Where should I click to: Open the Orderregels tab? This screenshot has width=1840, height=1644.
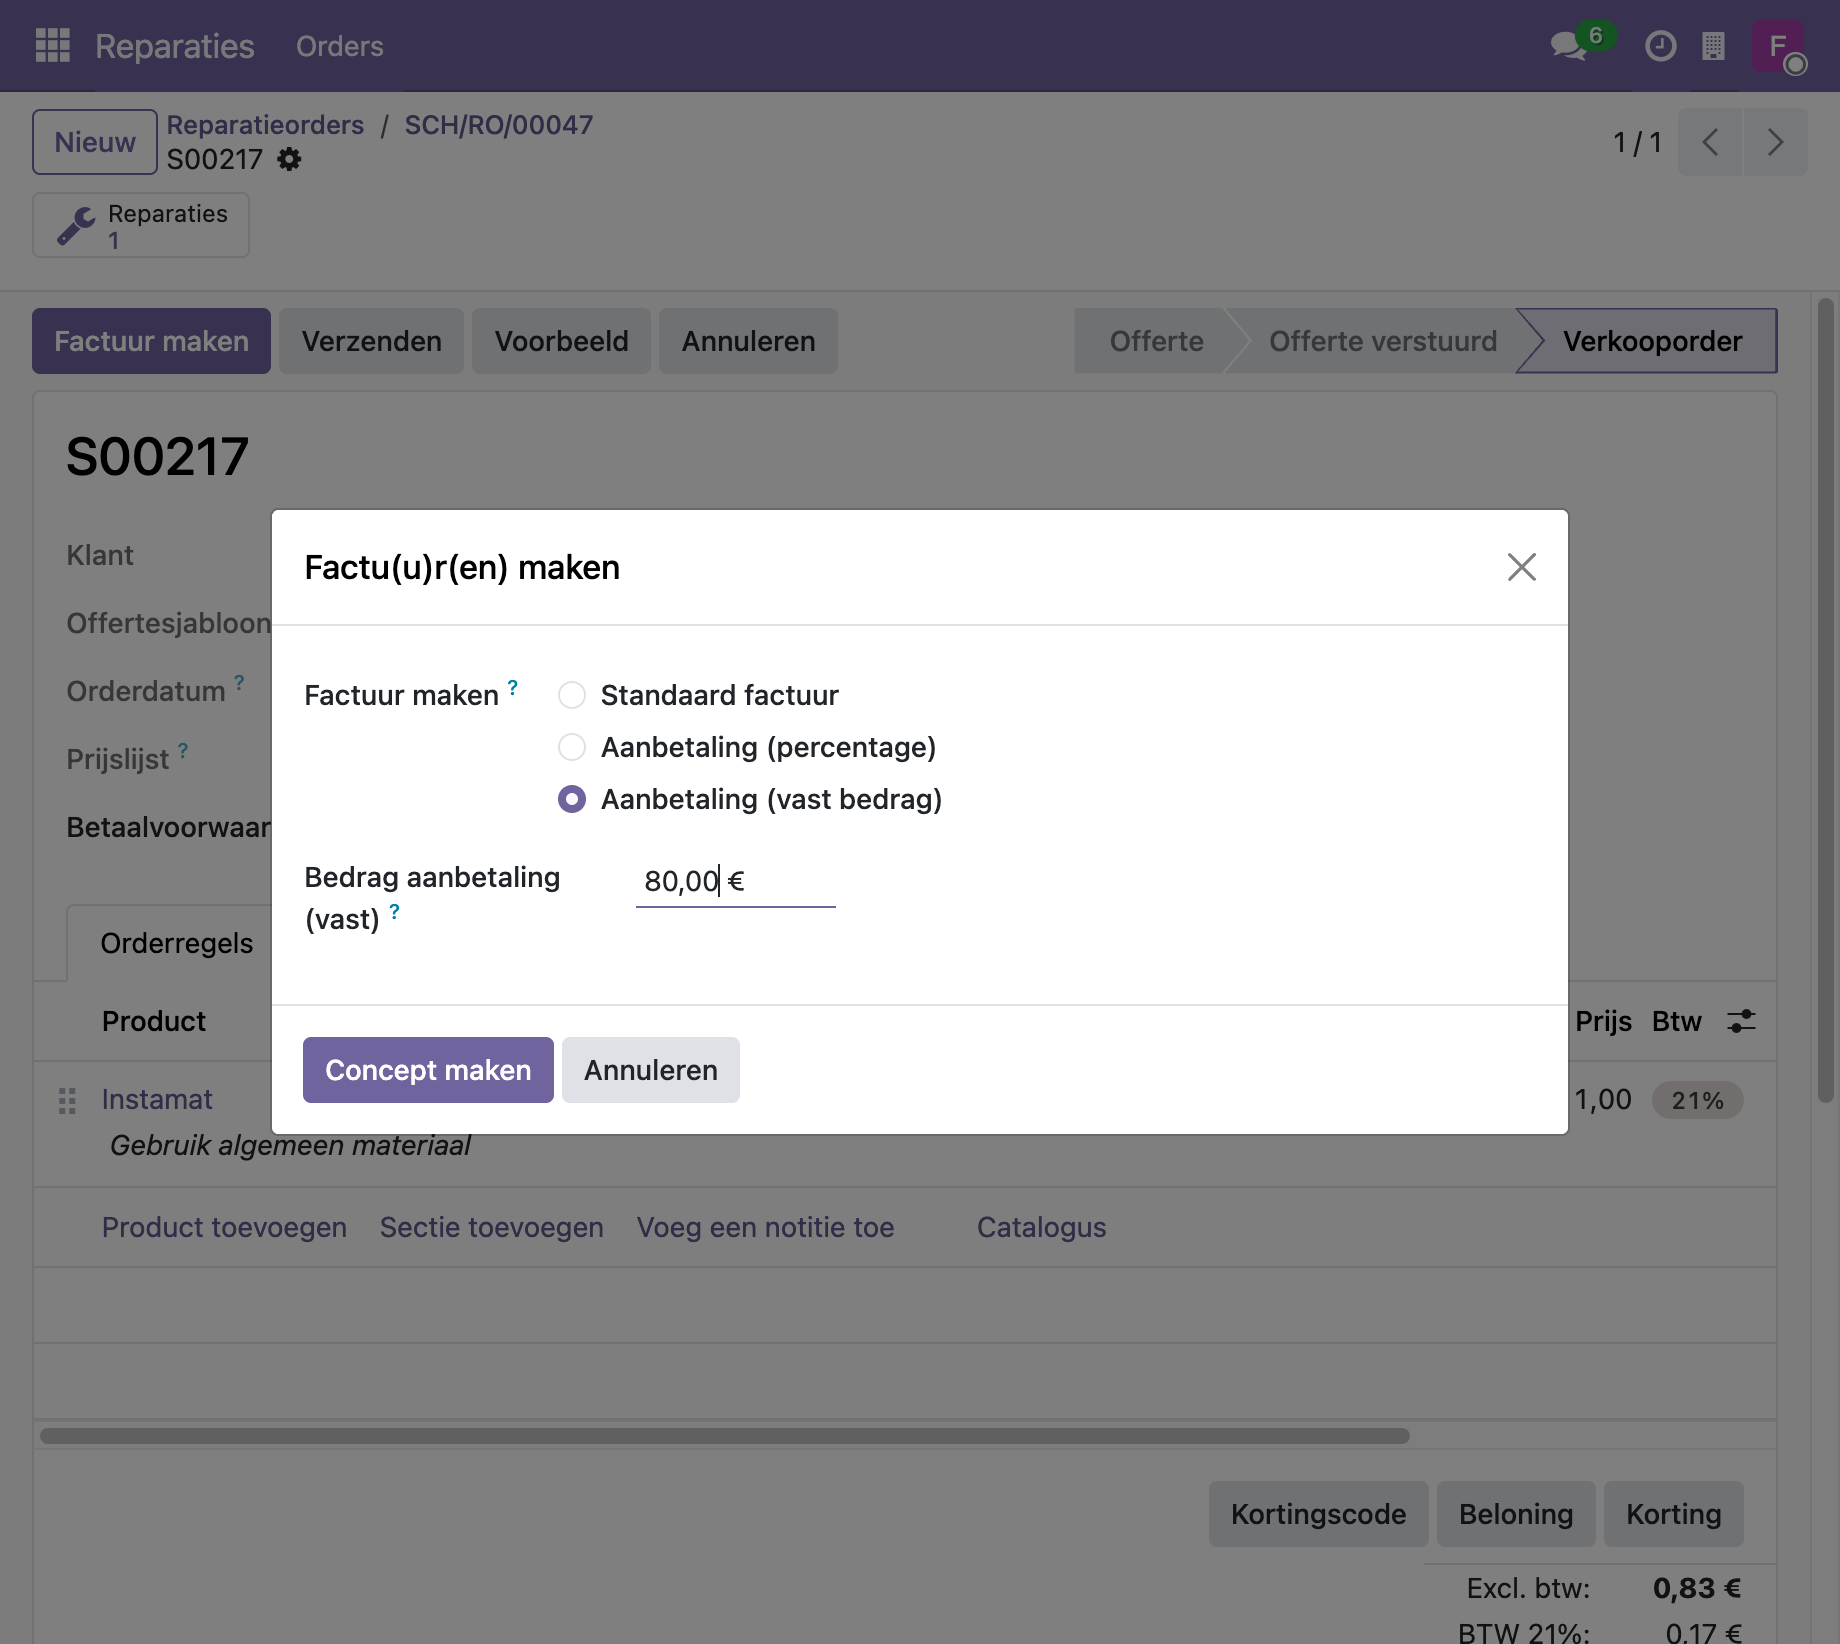pyautogui.click(x=176, y=943)
